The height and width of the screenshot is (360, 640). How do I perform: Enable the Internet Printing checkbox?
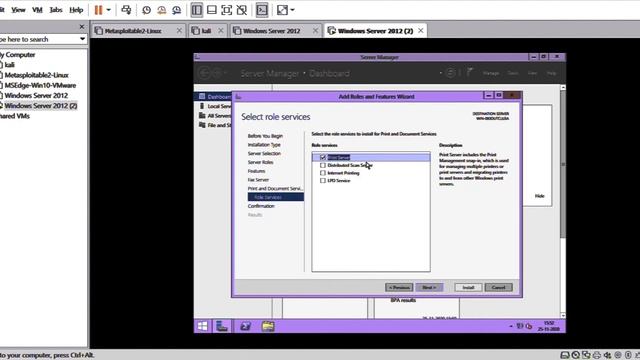click(x=323, y=173)
